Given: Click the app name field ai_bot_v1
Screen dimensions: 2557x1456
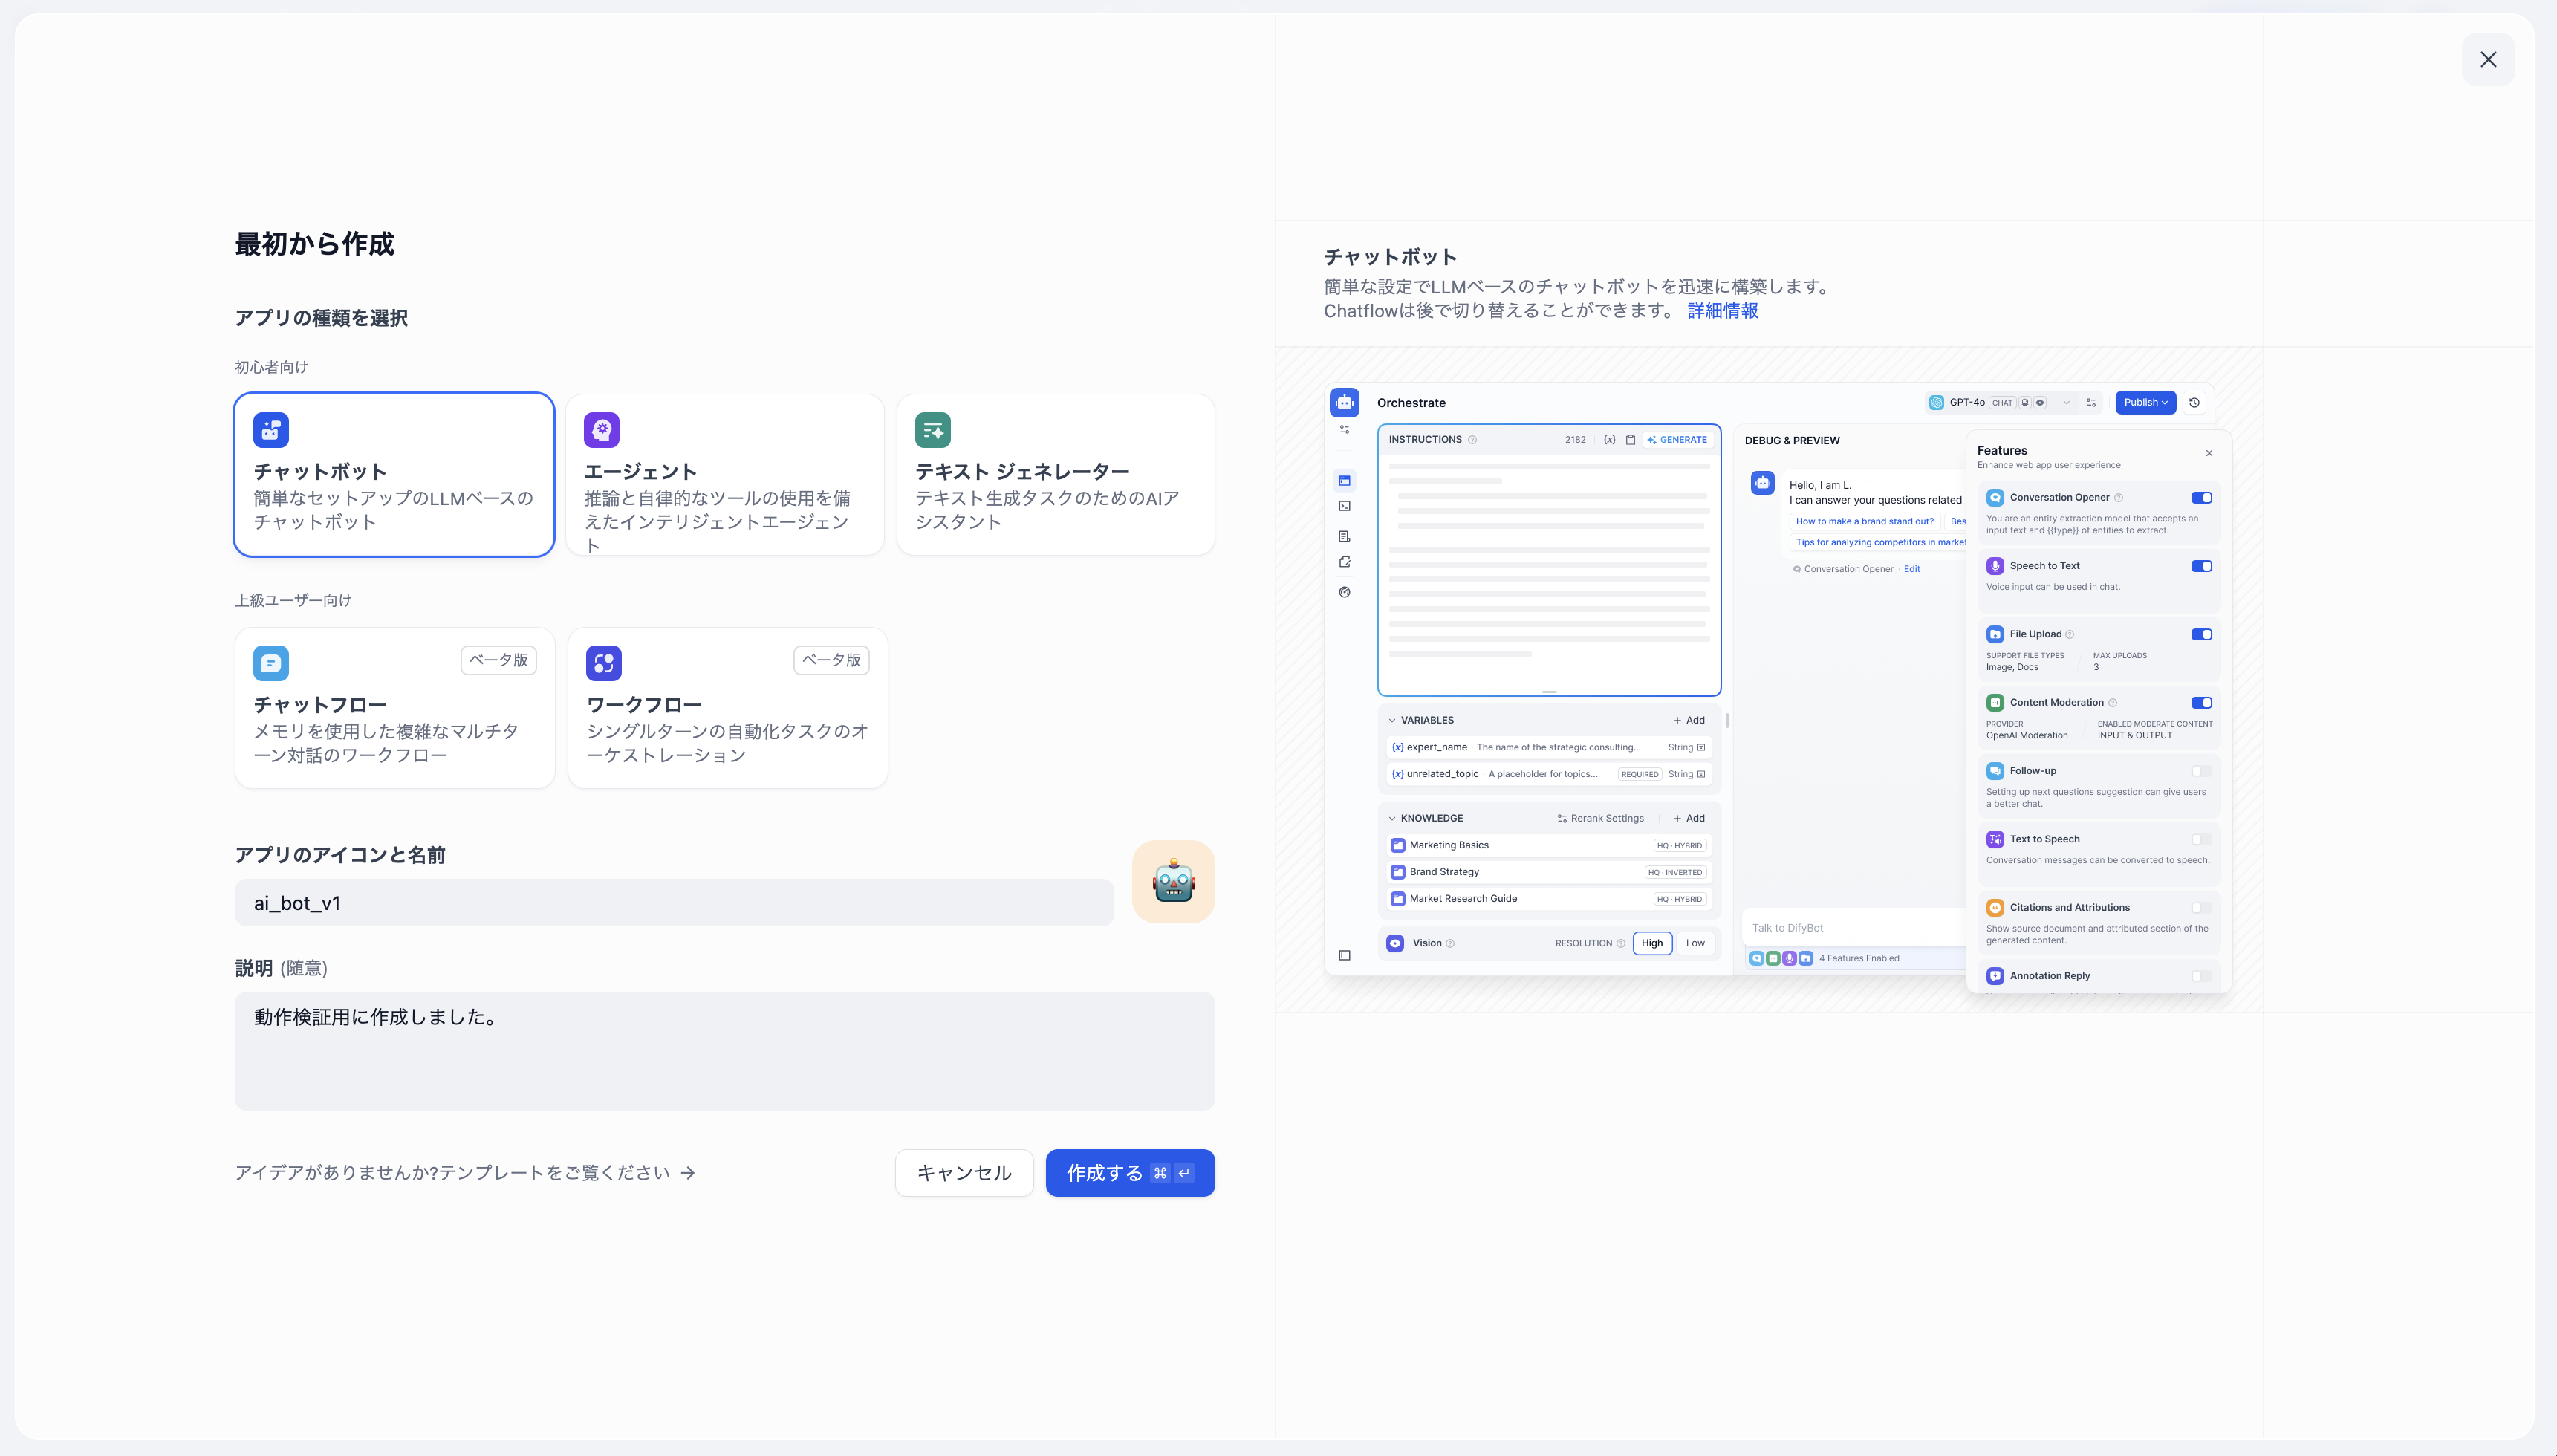Looking at the screenshot, I should 673,903.
